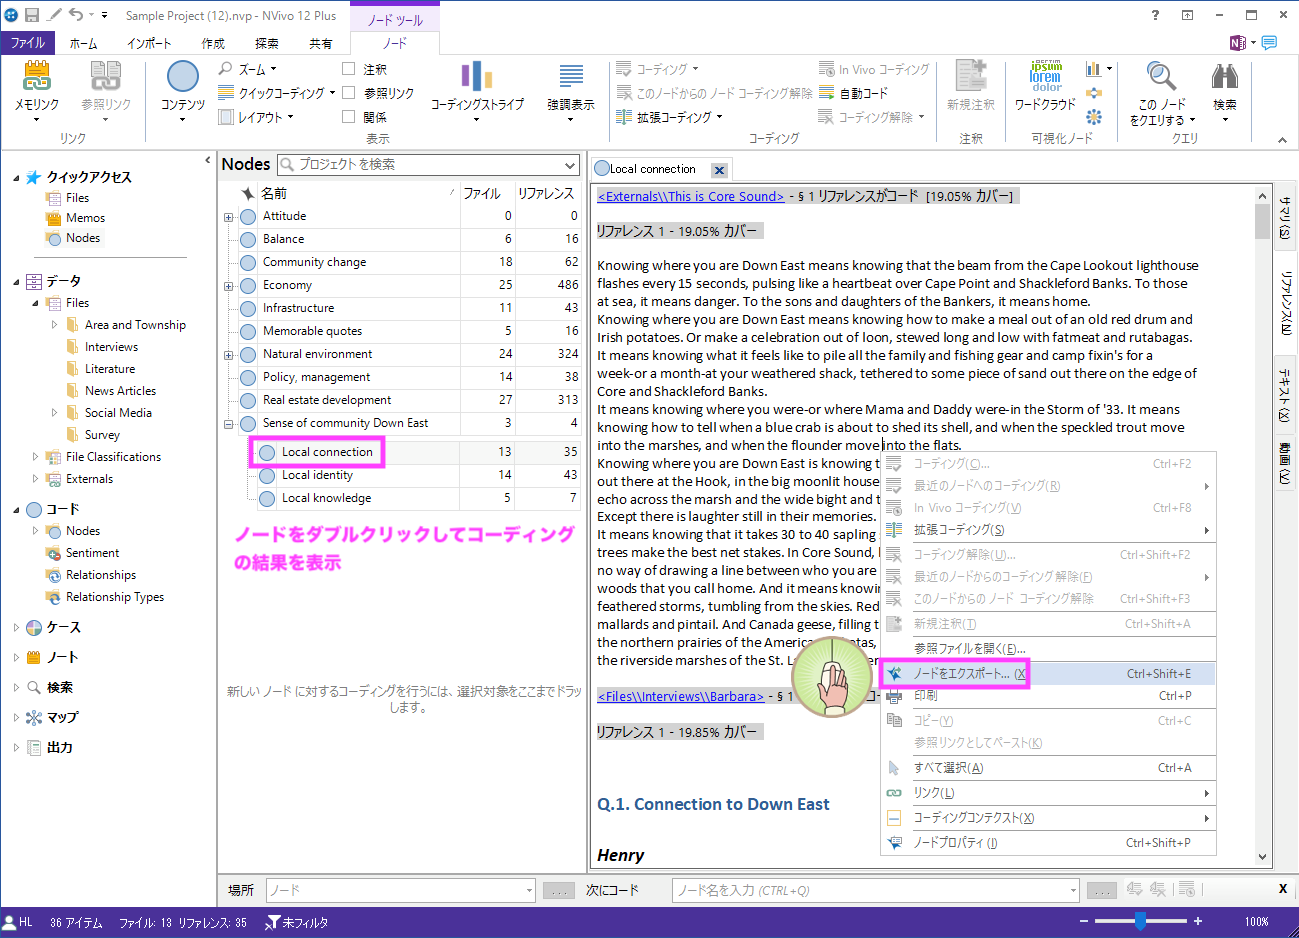Click the コーディングストライプ icon

tap(477, 79)
